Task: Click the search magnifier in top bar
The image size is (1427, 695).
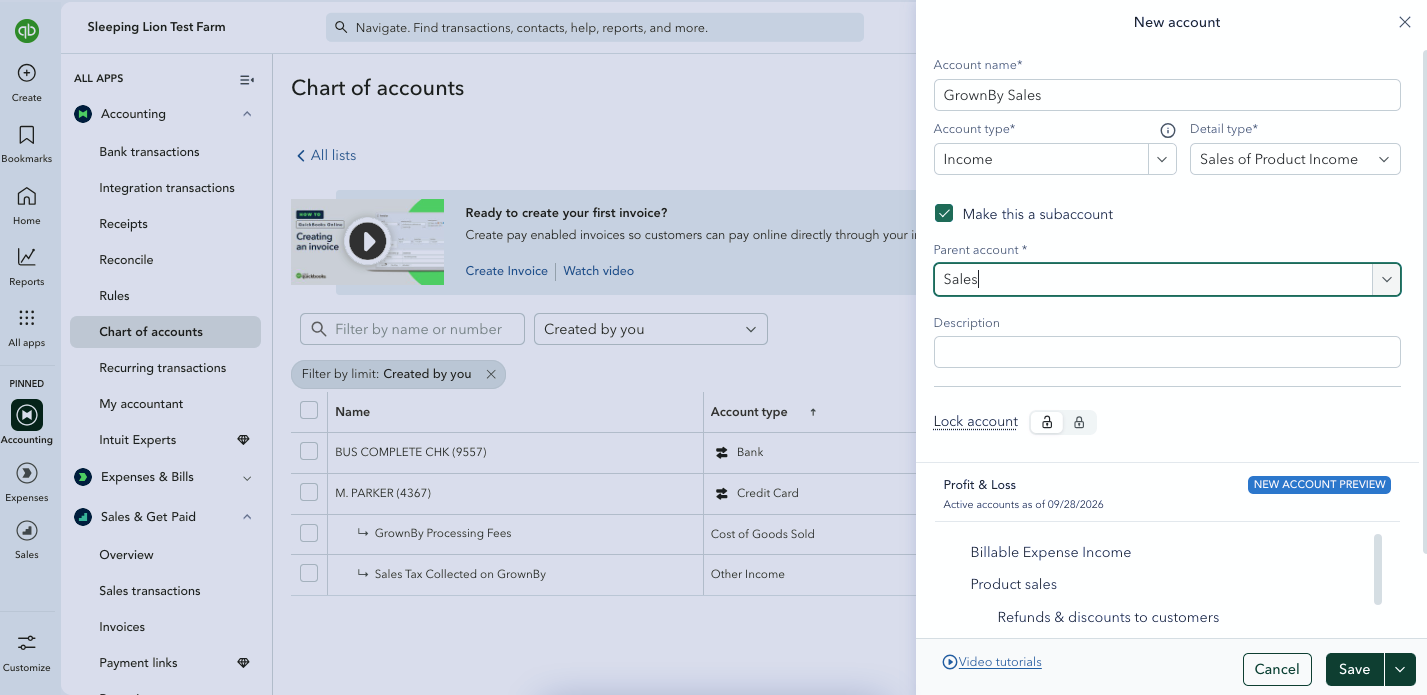Action: (x=341, y=28)
